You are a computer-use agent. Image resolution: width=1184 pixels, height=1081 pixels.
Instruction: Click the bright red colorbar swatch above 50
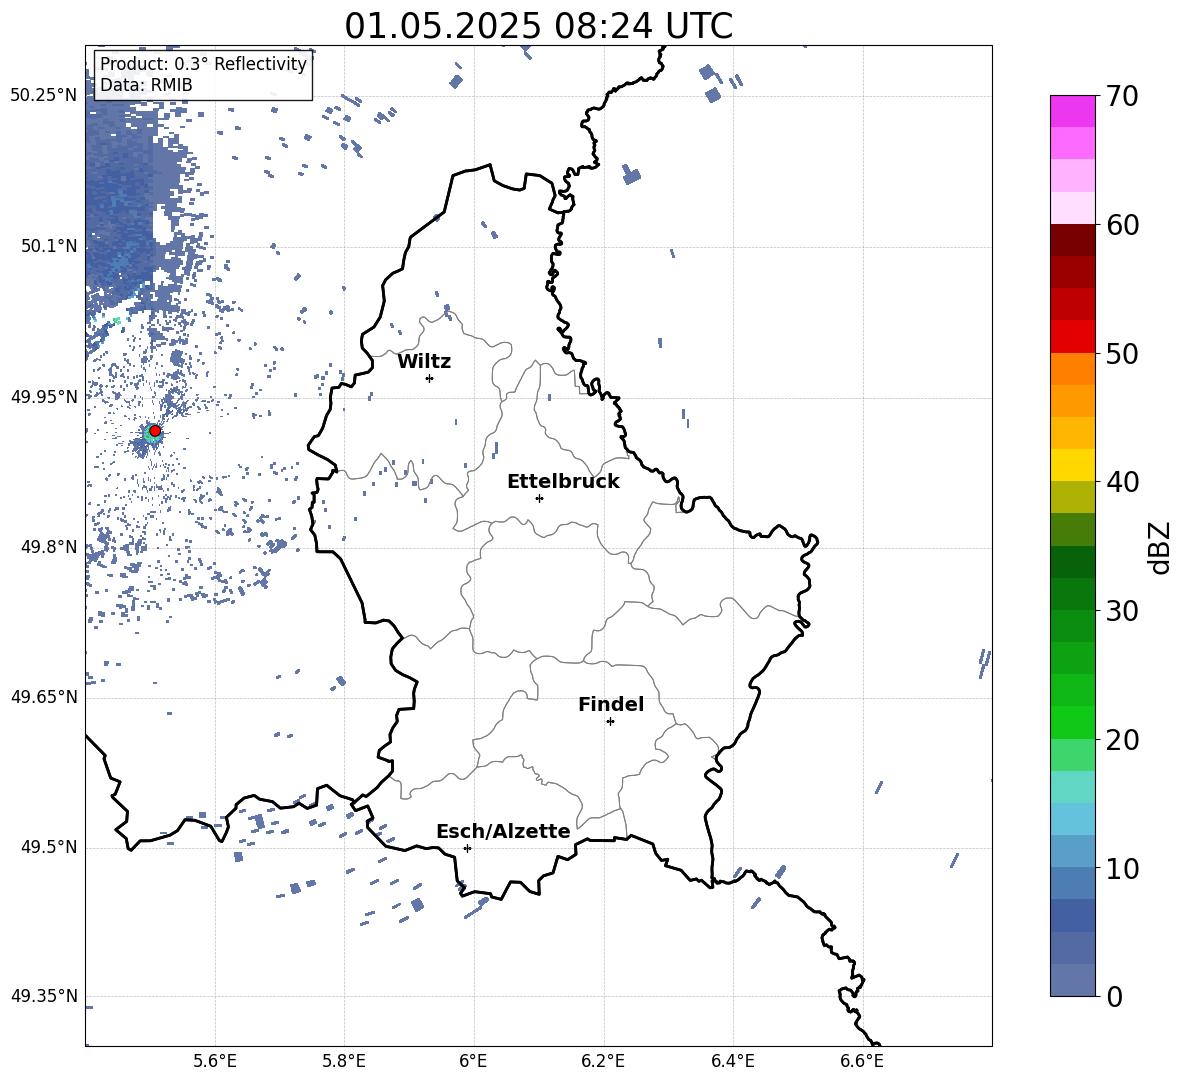[x=1073, y=337]
